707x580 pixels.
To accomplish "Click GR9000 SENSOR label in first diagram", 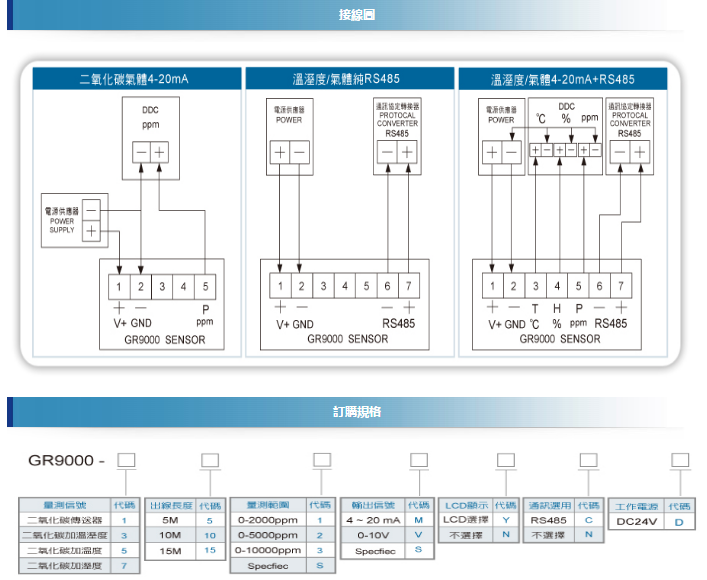I will coord(165,340).
